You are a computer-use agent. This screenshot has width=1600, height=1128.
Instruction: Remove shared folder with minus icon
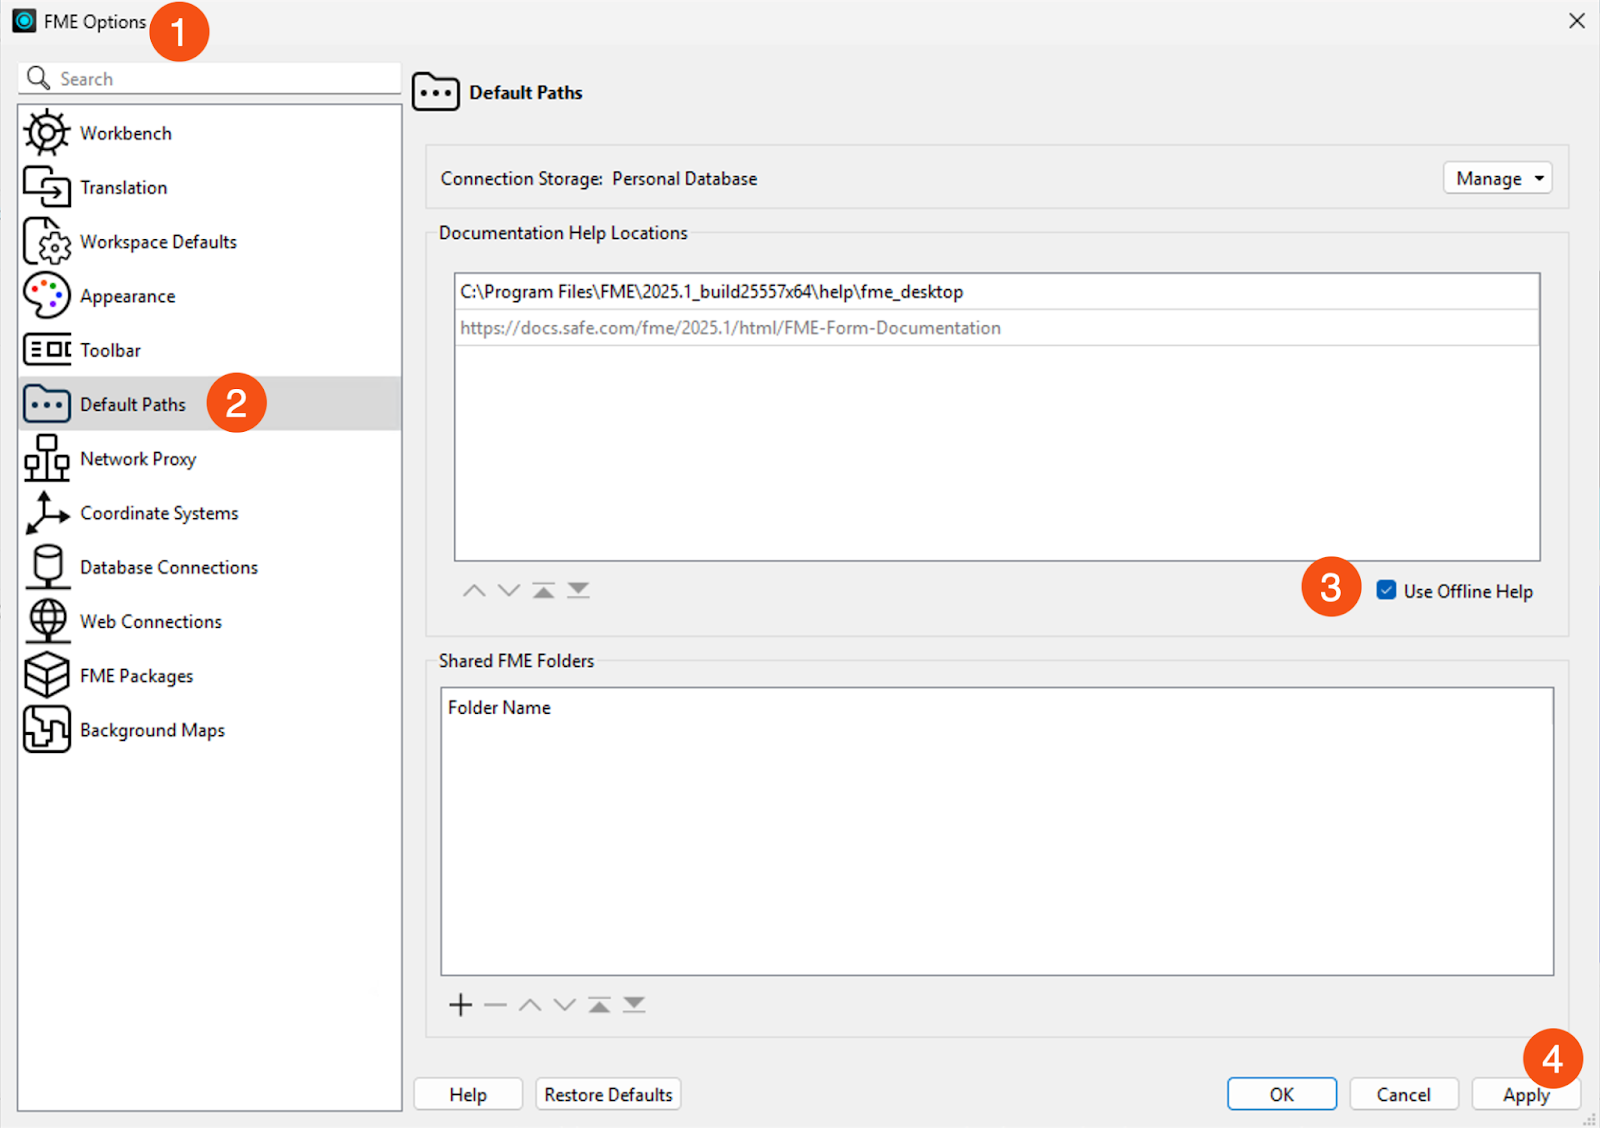(495, 1005)
